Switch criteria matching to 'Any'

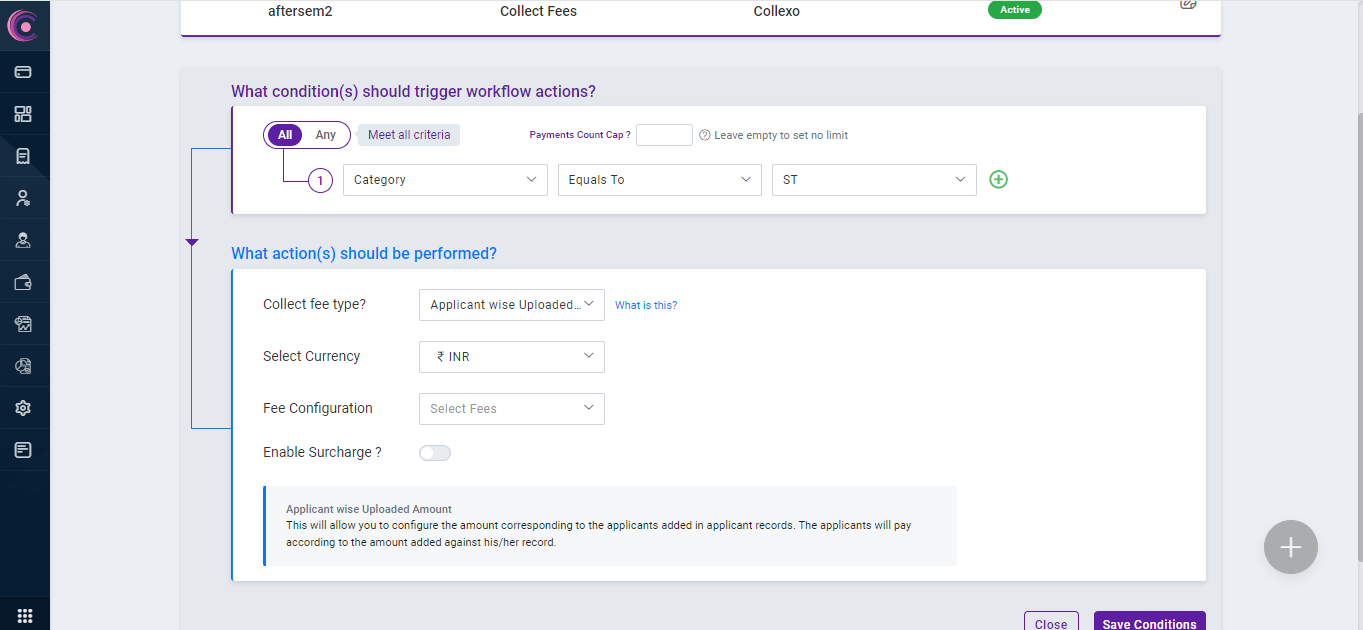click(326, 135)
